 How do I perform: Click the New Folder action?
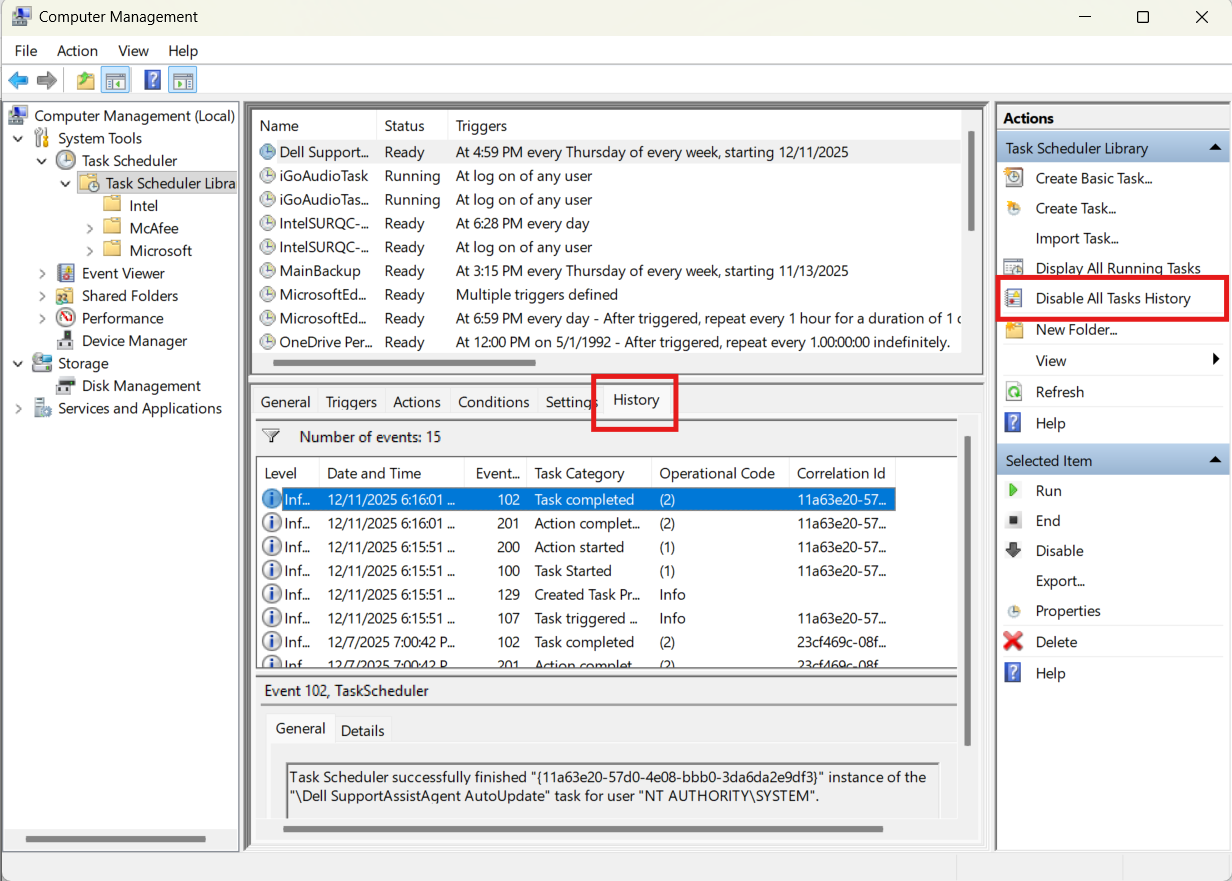point(1076,329)
